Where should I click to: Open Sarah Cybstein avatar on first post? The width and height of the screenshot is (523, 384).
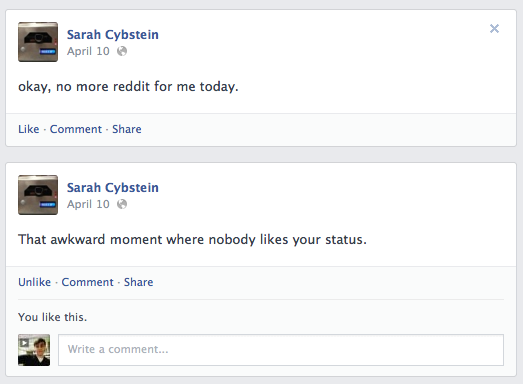(38, 42)
